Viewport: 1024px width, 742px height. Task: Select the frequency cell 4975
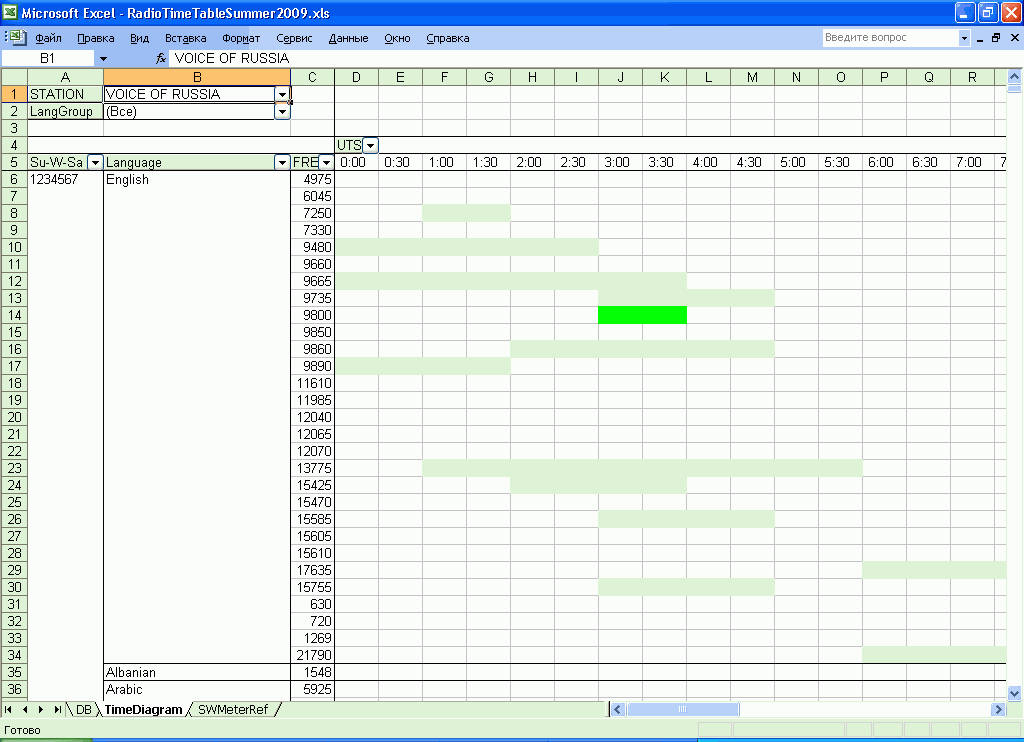point(312,179)
